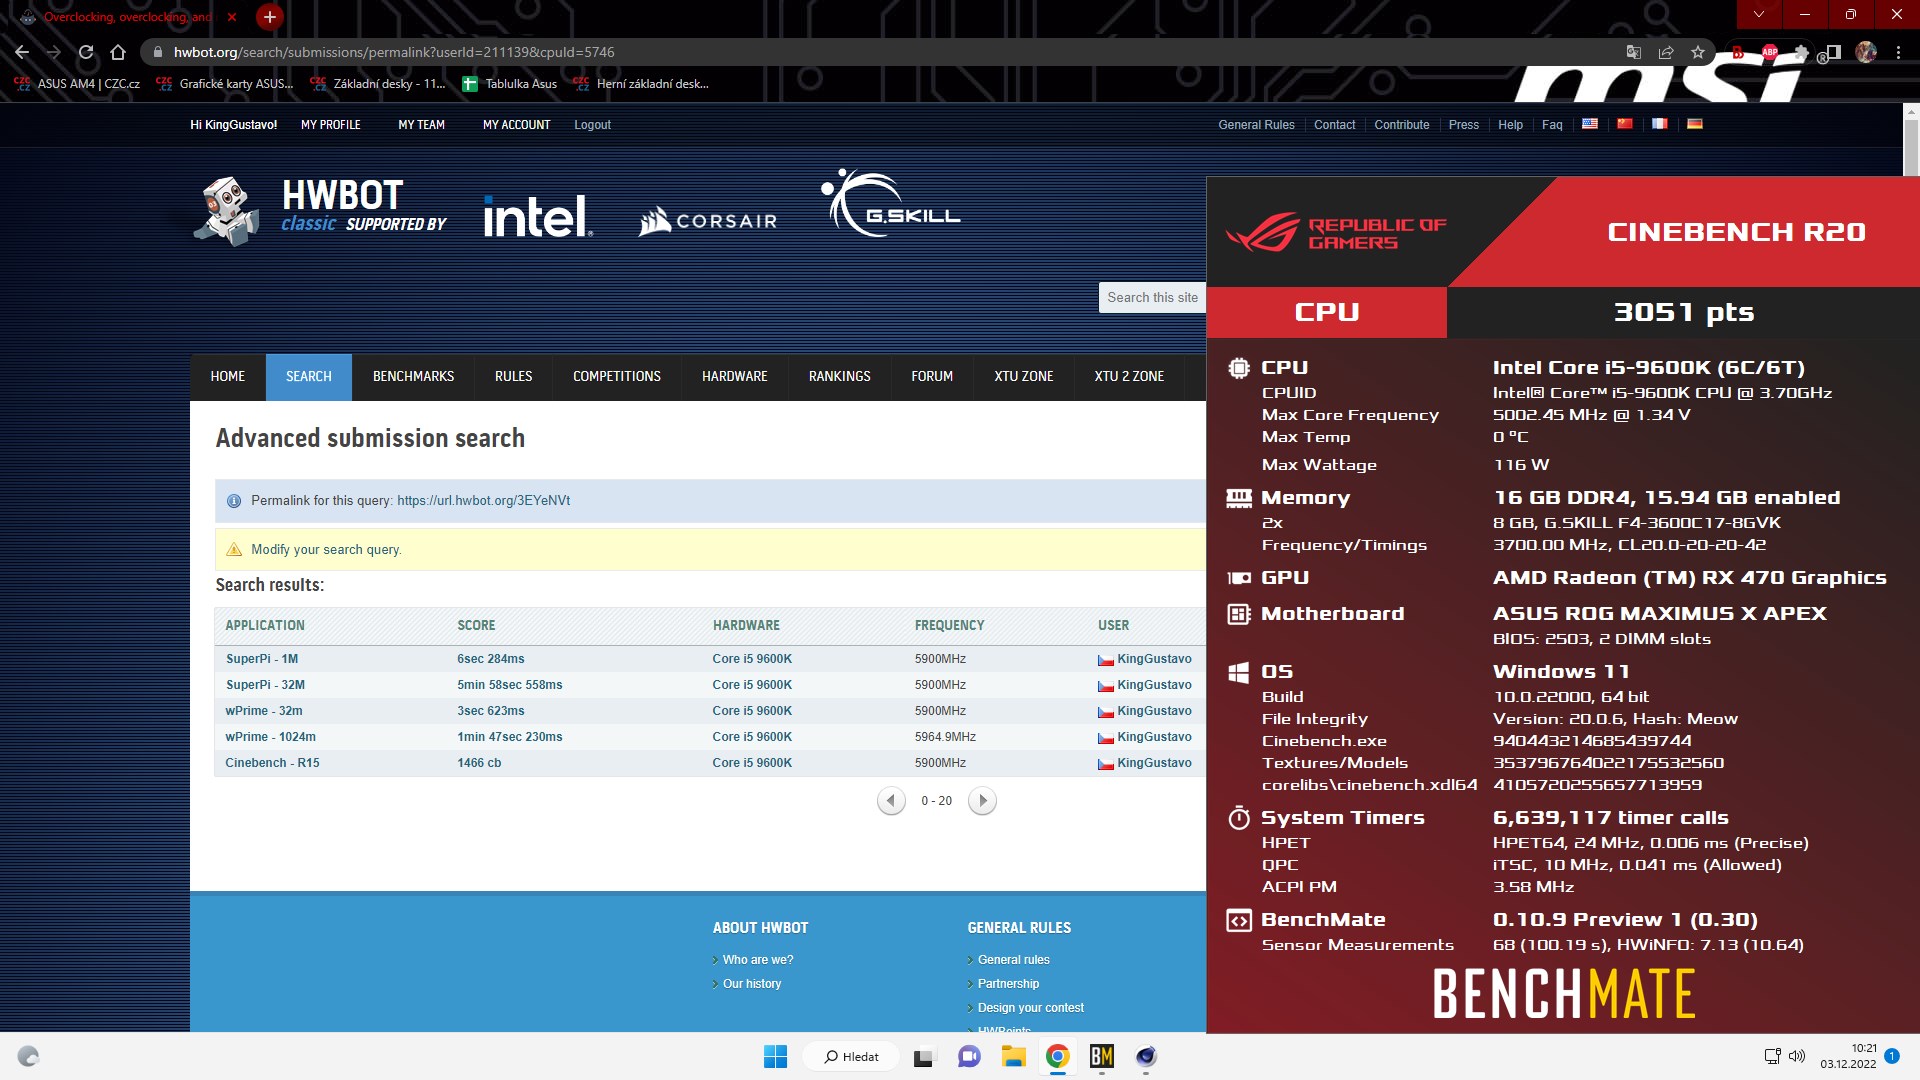The height and width of the screenshot is (1080, 1920).
Task: Sort results by the SCORE column
Action: click(476, 626)
